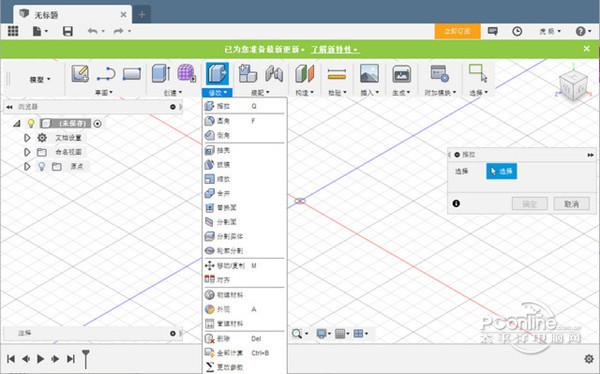Click the Make 3D print icon

click(x=401, y=73)
